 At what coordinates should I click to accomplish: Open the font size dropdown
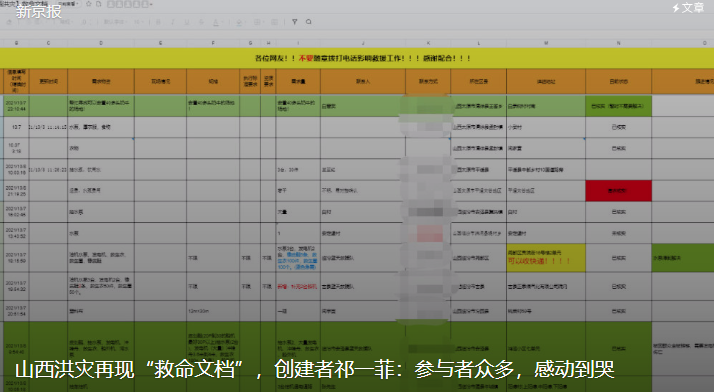138,22
